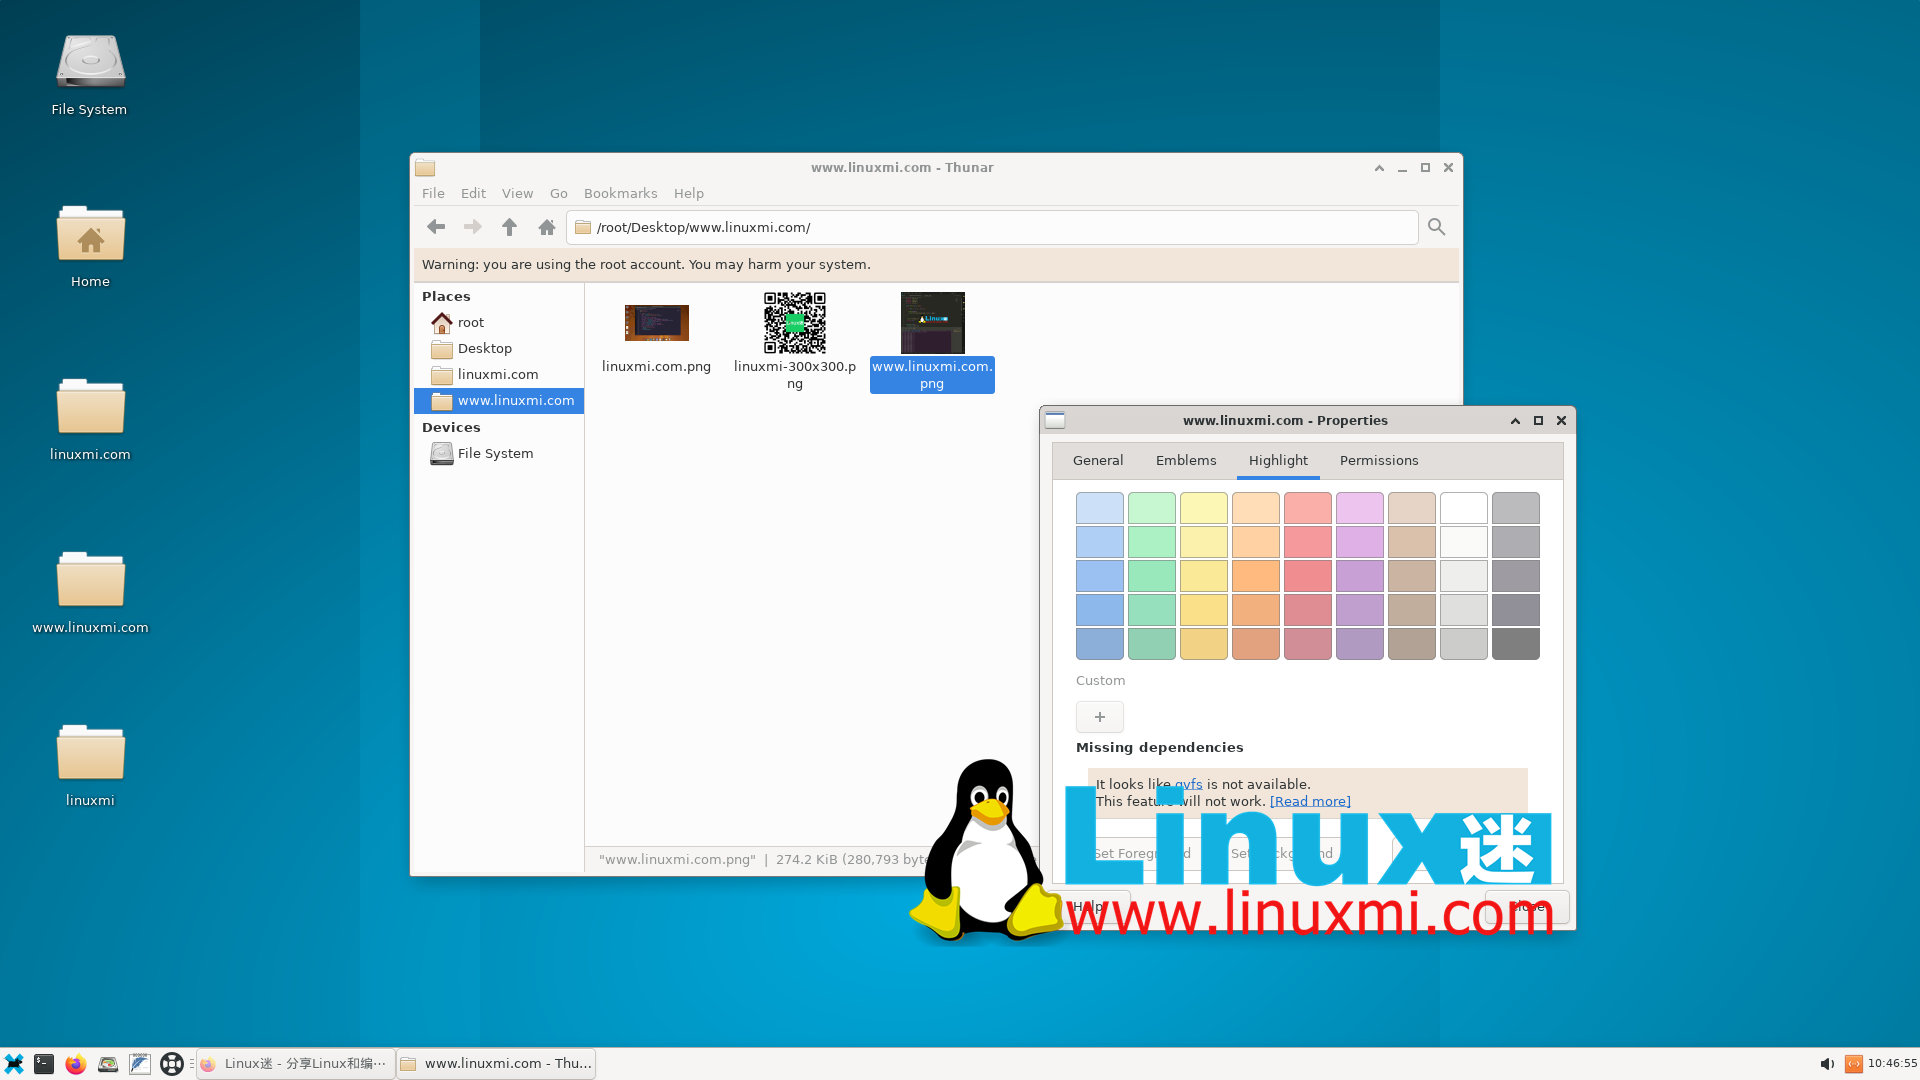Select linuxmi.com in Places sidebar
This screenshot has width=1920, height=1080.
pyautogui.click(x=499, y=375)
